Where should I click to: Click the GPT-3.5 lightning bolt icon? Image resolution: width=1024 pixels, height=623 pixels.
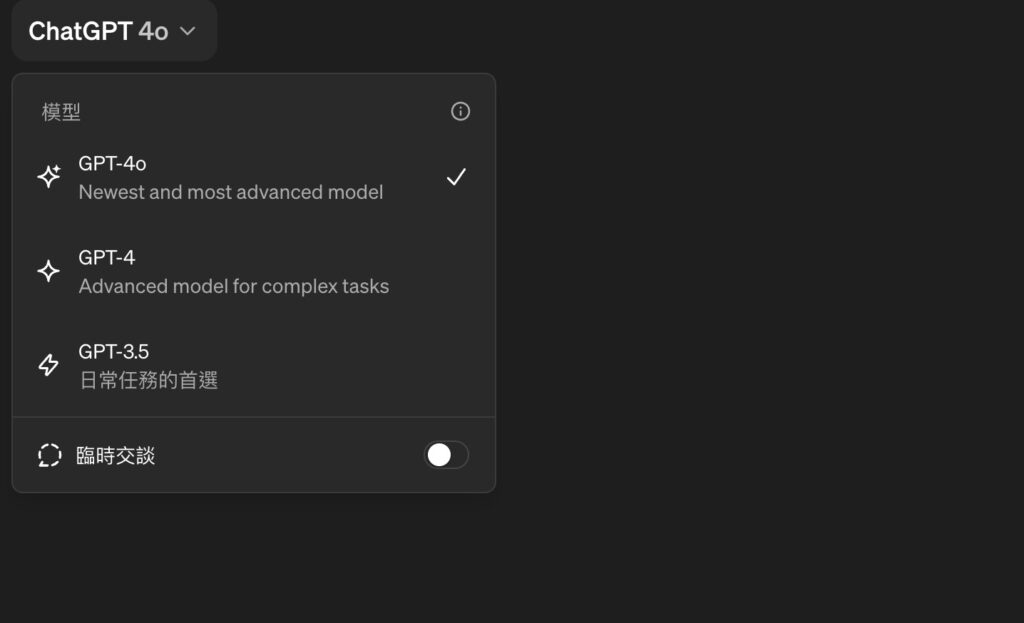tap(49, 364)
